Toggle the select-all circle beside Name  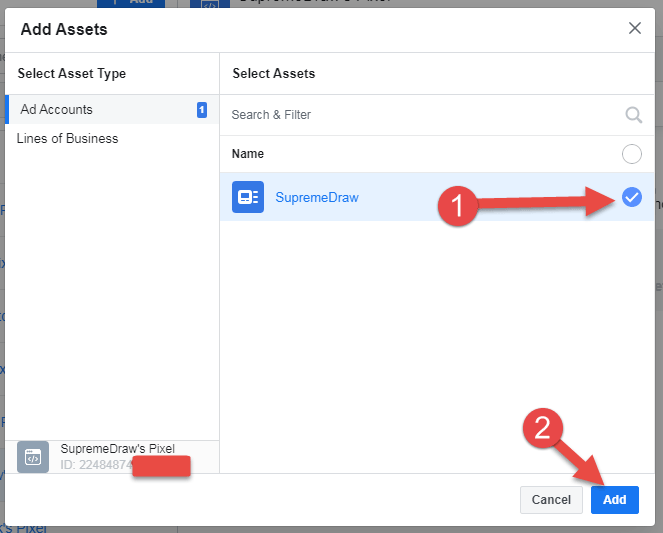[x=631, y=154]
